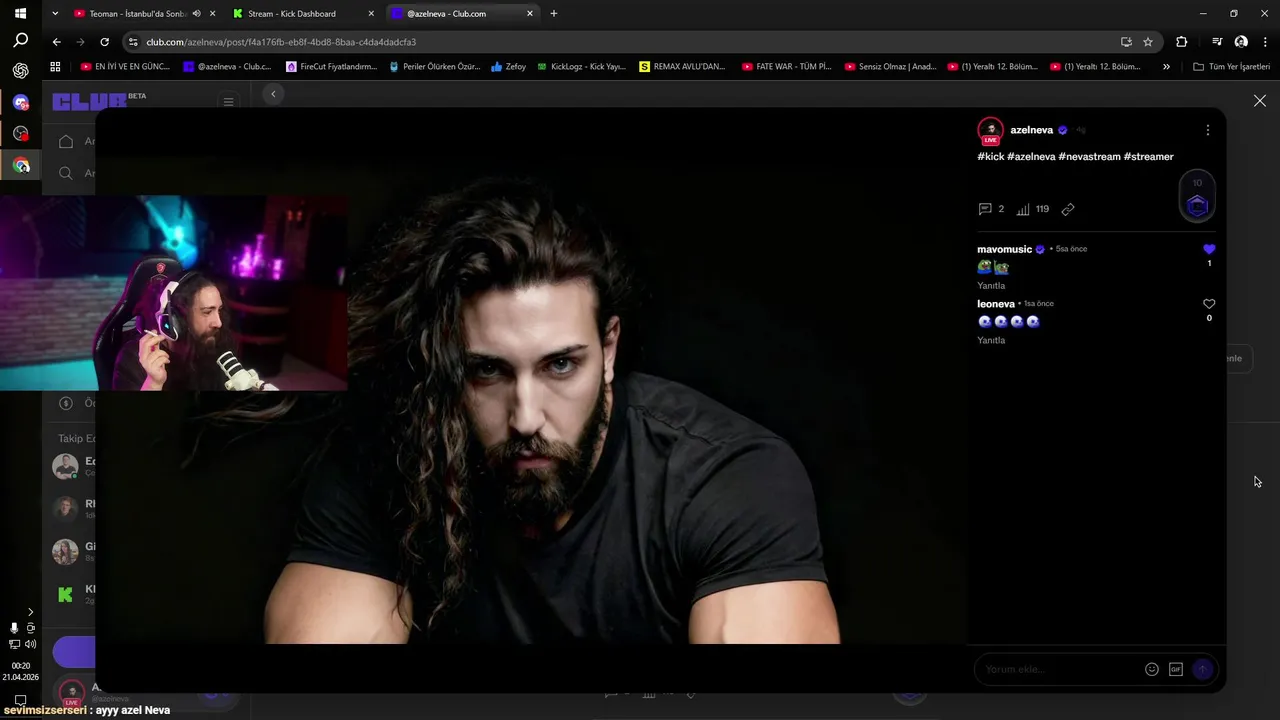Expand the system tray hidden icons chevron
Image resolution: width=1280 pixels, height=720 pixels.
[30, 612]
